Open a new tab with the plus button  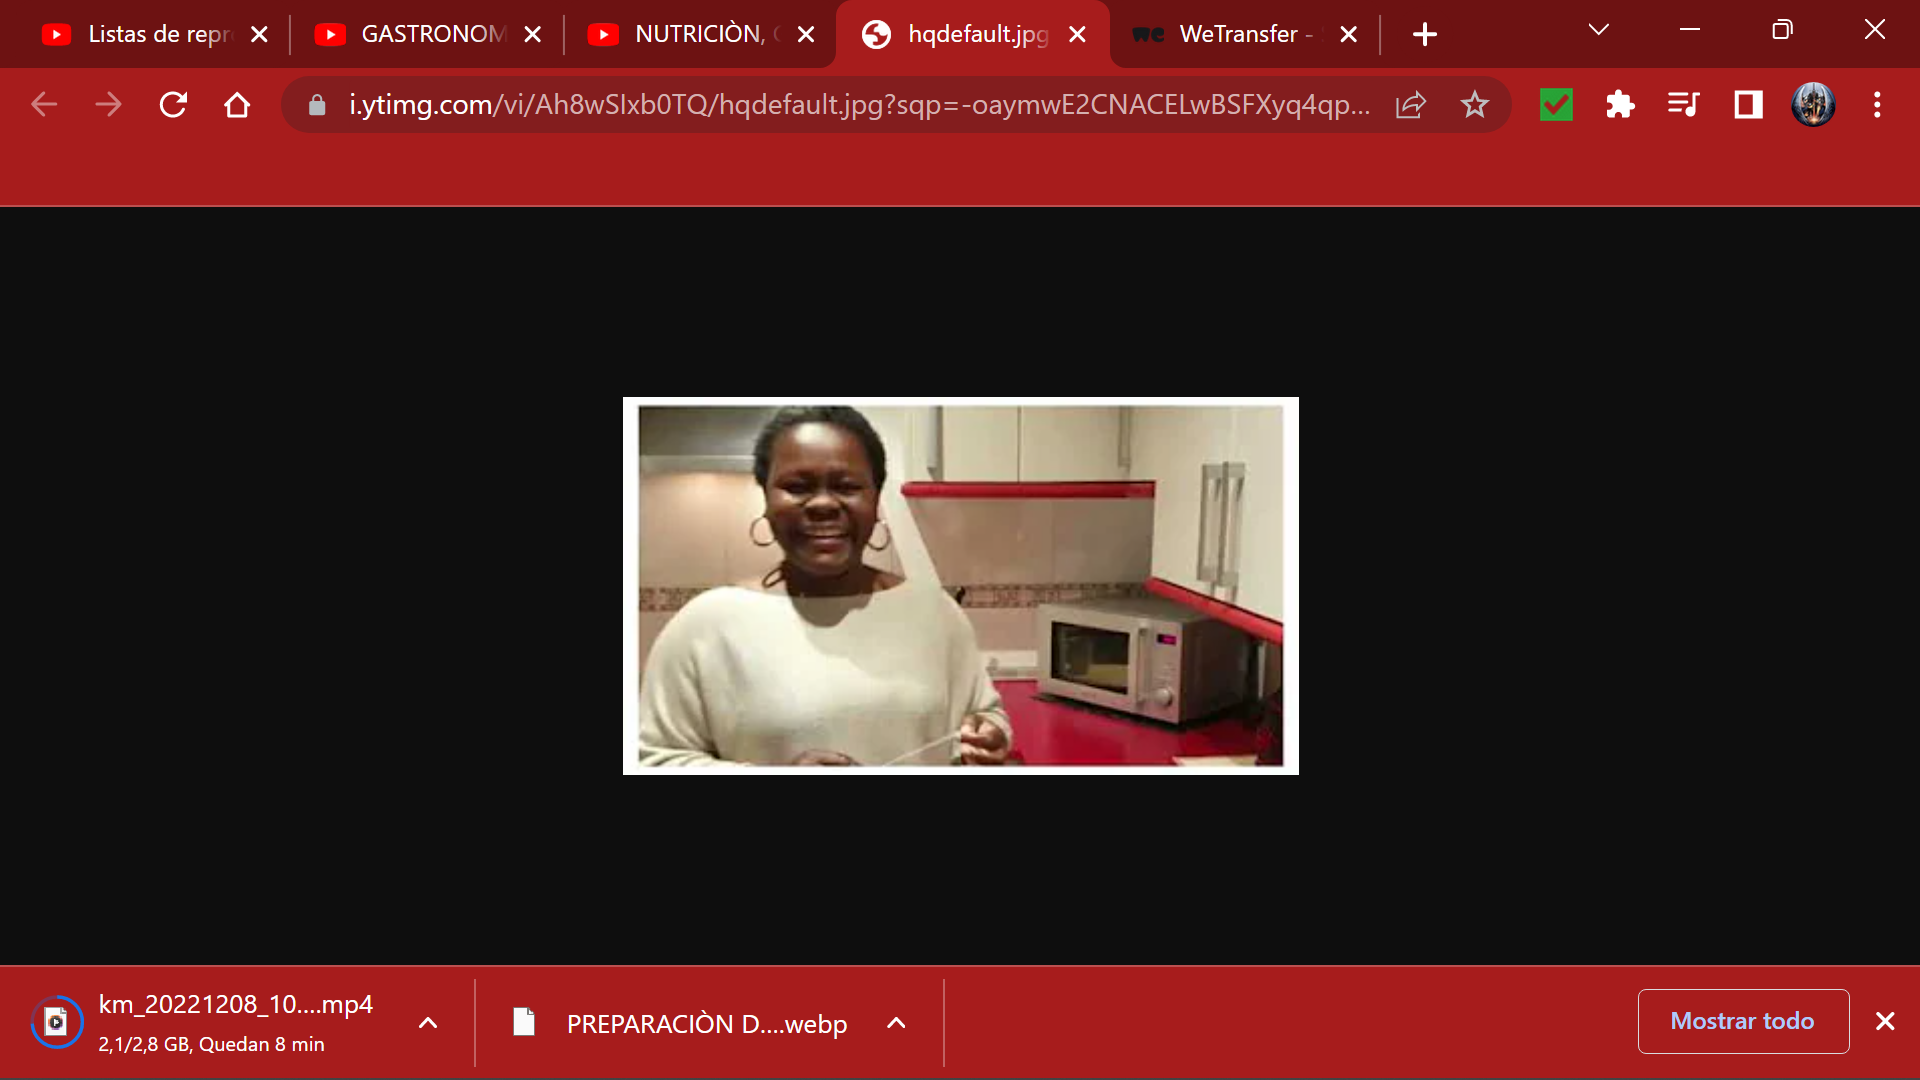[x=1425, y=34]
